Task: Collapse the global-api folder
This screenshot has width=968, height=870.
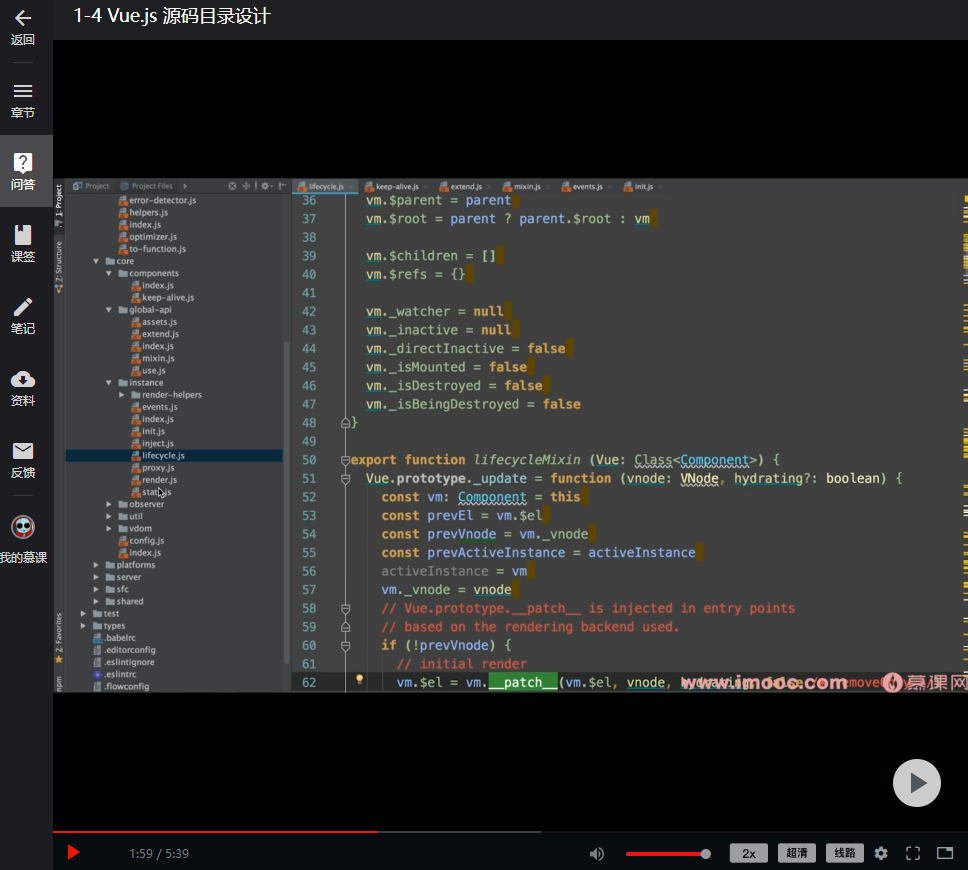Action: click(x=109, y=309)
